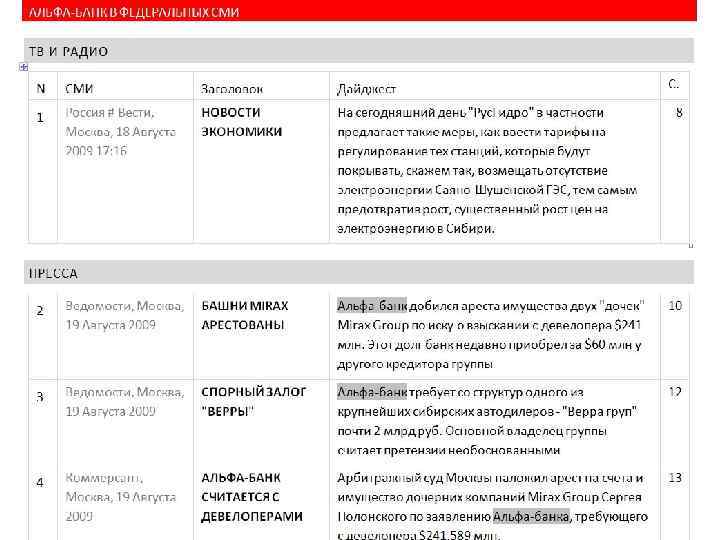Click headline 'БАШНИ MIRAX АРЕСТОВАНЫ'
The image size is (720, 540).
(245, 315)
